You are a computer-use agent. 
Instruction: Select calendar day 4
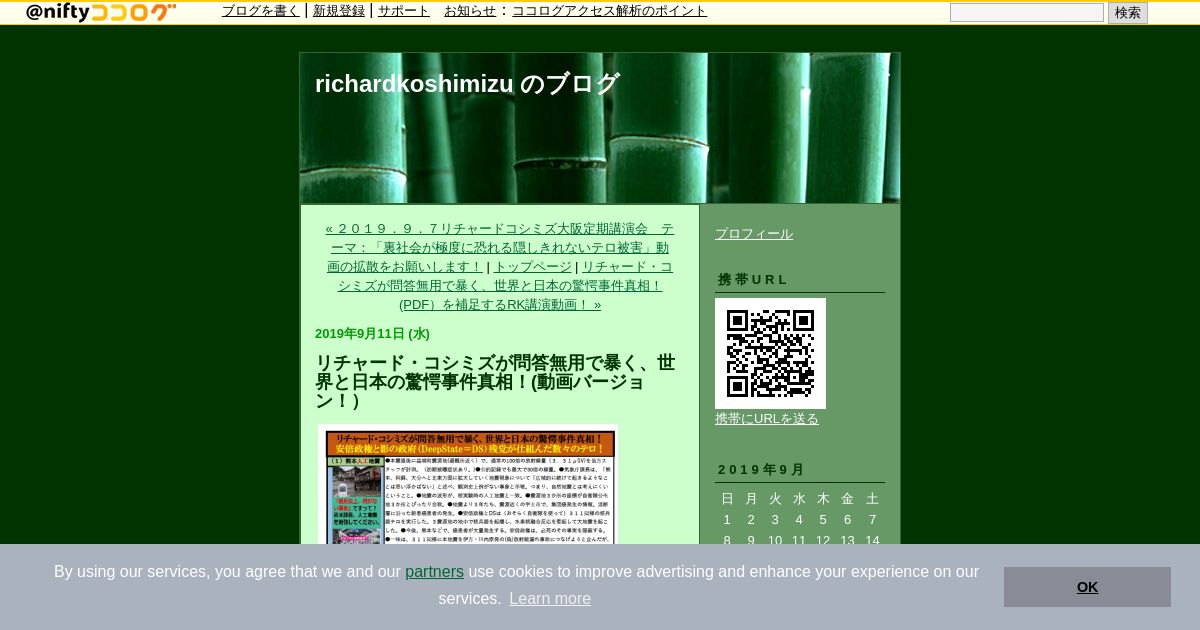point(799,520)
